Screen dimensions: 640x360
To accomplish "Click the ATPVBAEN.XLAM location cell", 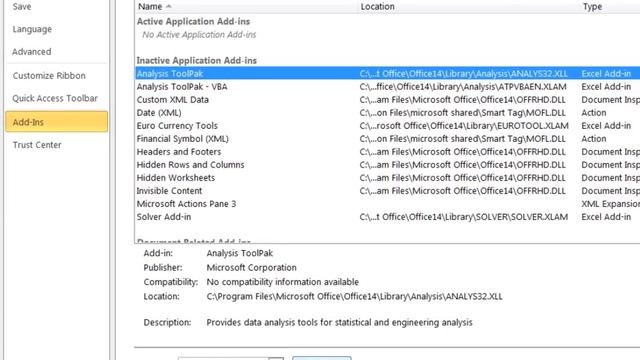I will [x=463, y=87].
